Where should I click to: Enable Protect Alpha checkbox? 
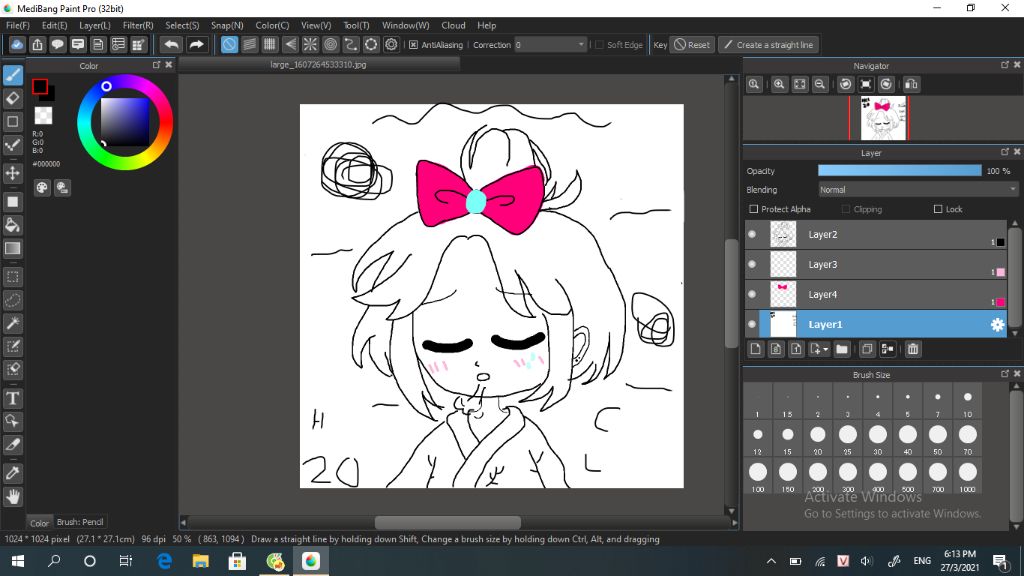[x=754, y=209]
